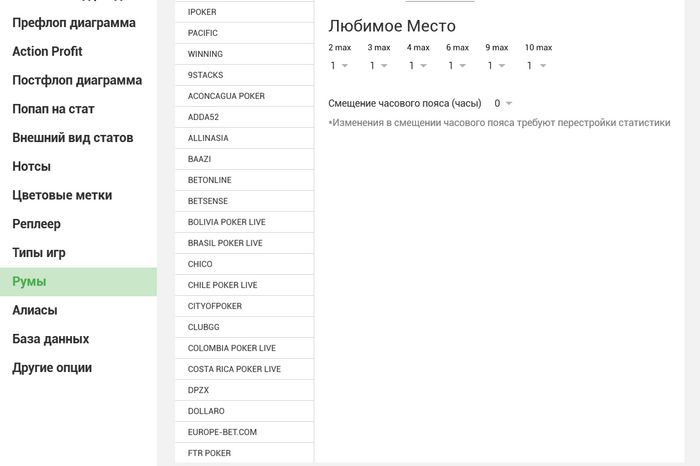Select PACIFIC in room list
Viewport: 700px width, 466px height.
(244, 33)
